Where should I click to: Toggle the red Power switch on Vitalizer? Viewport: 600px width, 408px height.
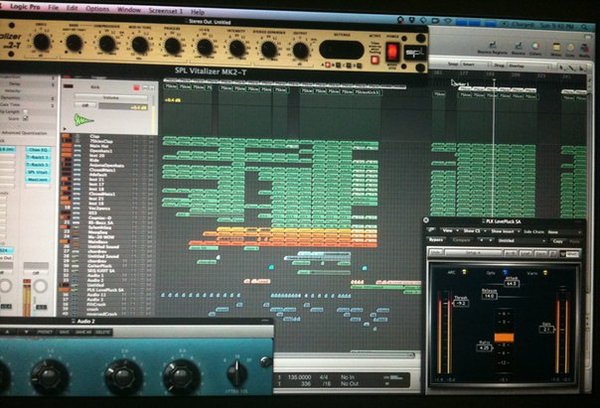point(393,52)
